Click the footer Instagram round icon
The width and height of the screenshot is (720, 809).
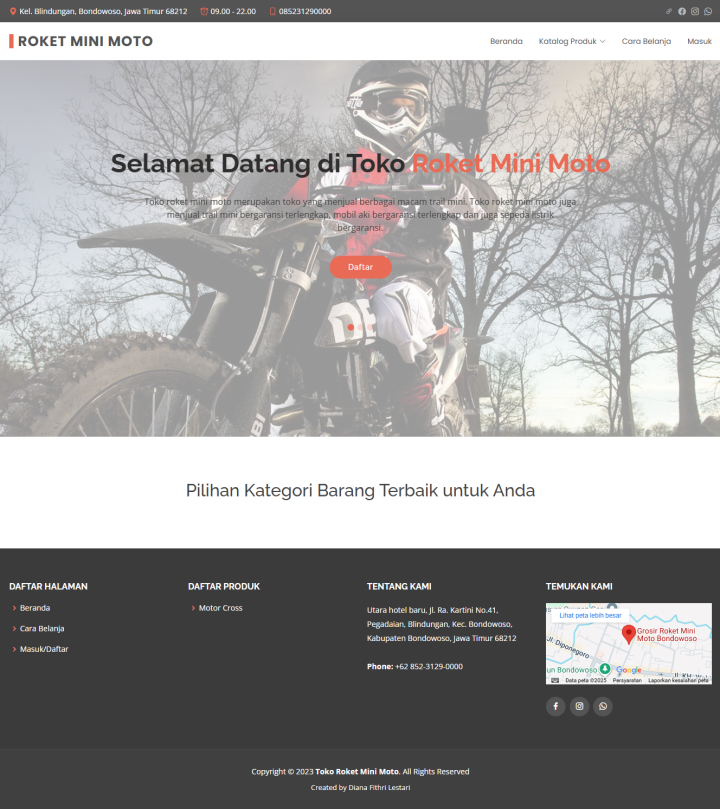[x=579, y=706]
